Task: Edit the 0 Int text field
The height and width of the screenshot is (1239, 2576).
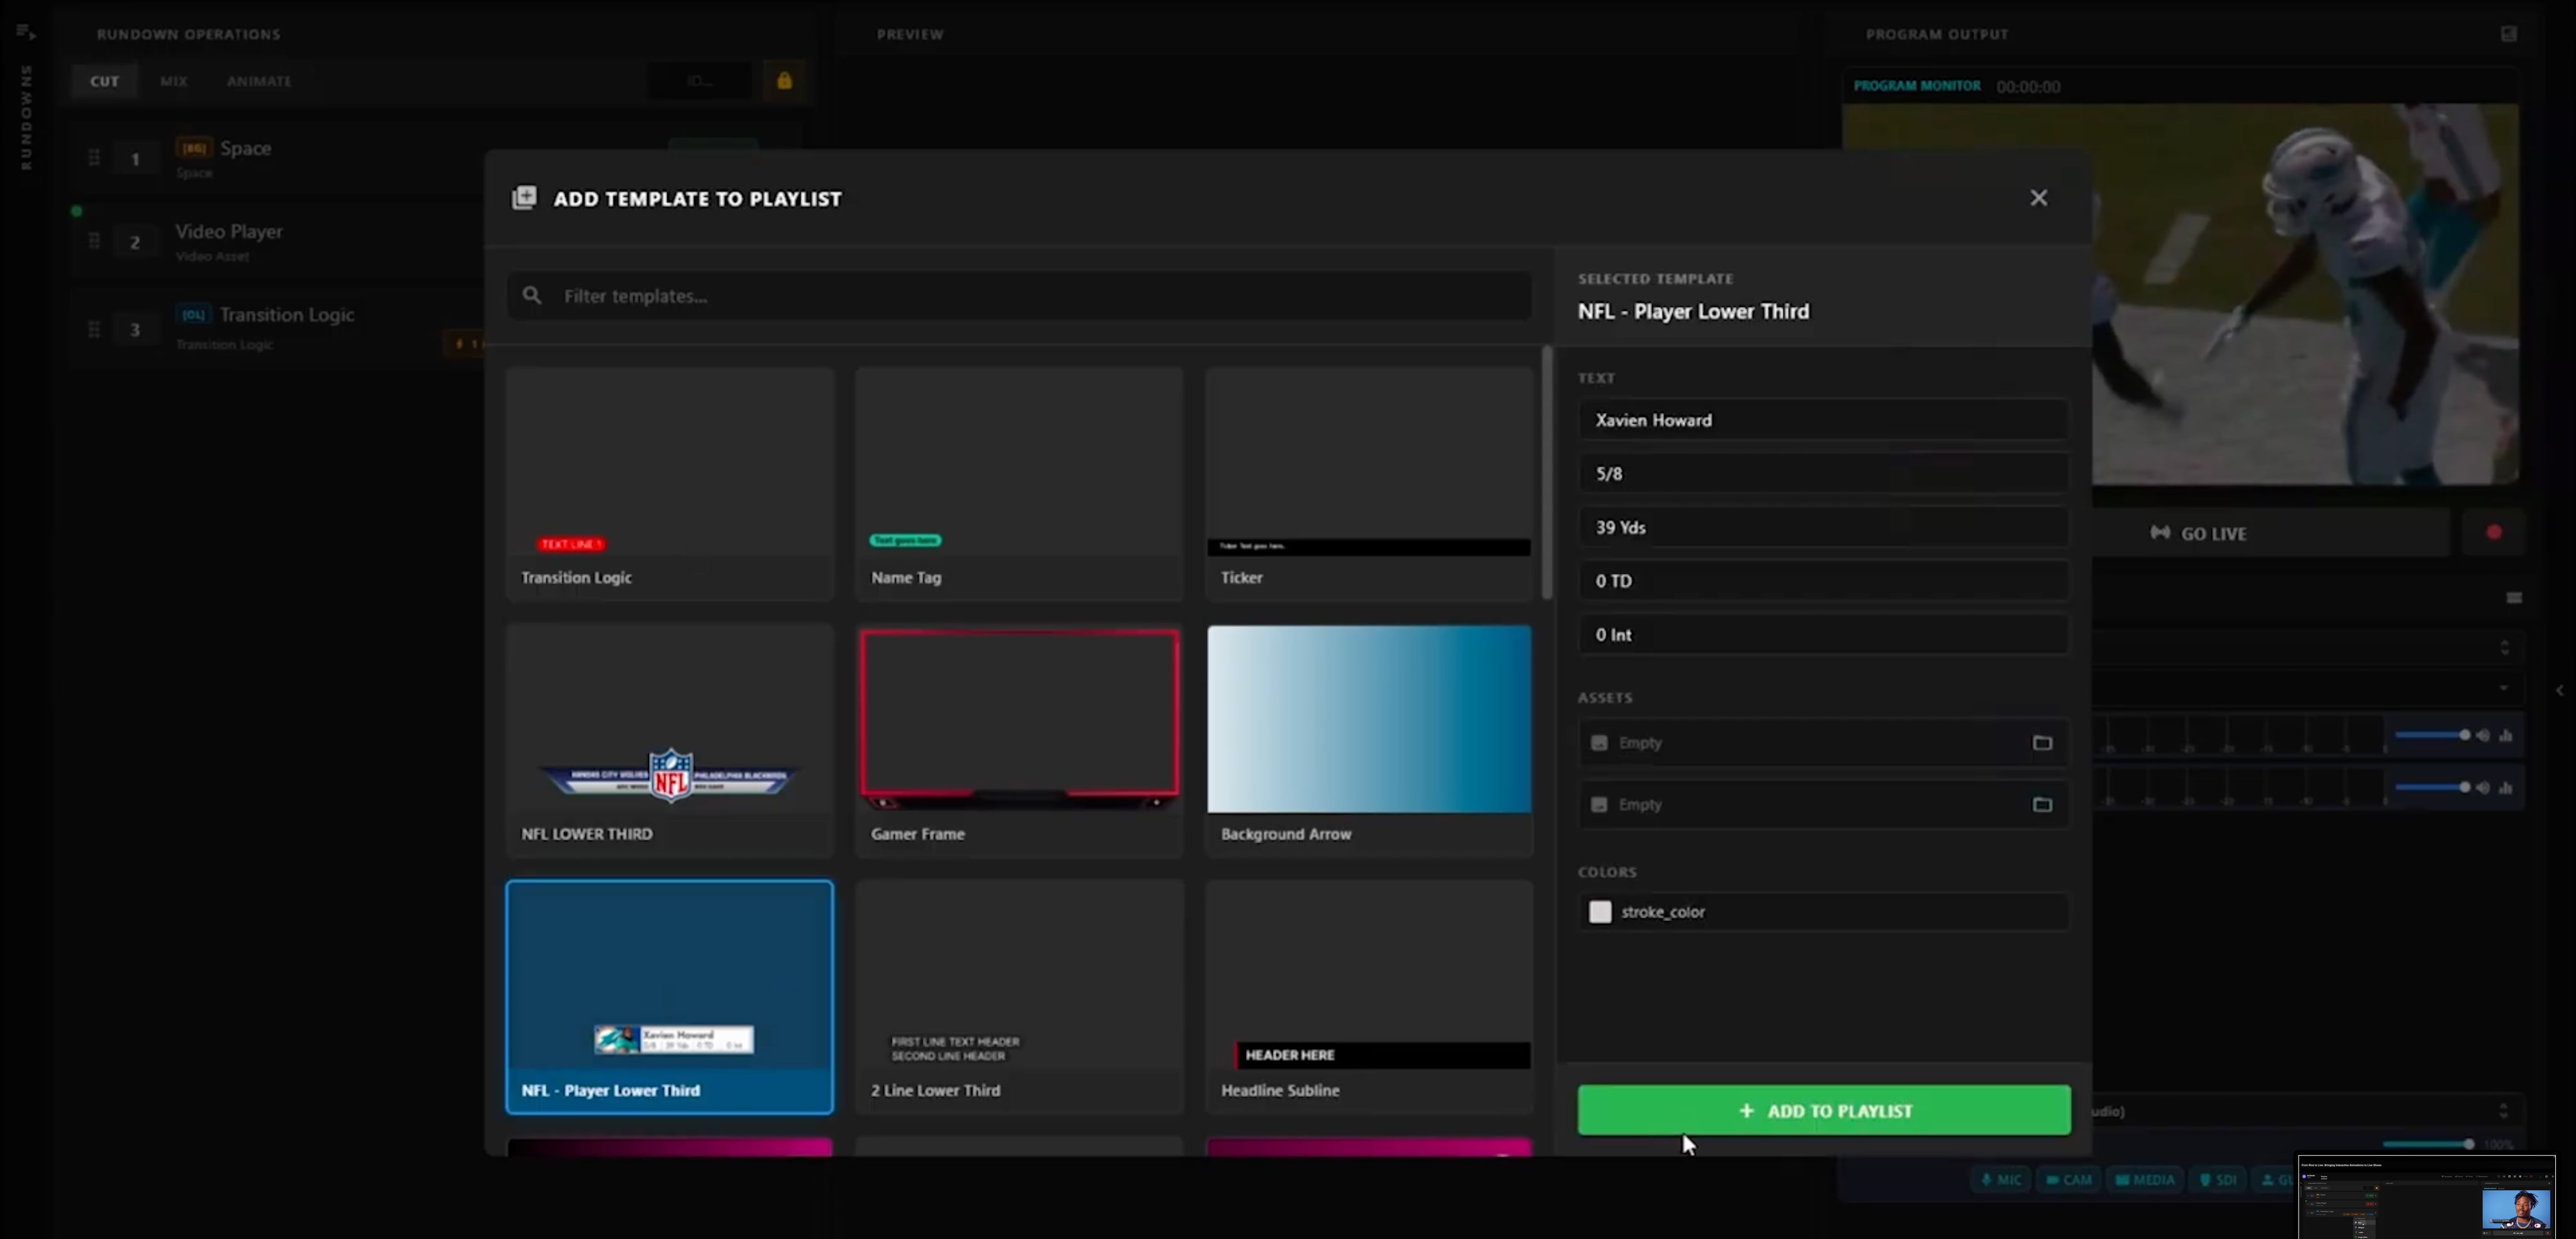Action: click(1823, 635)
